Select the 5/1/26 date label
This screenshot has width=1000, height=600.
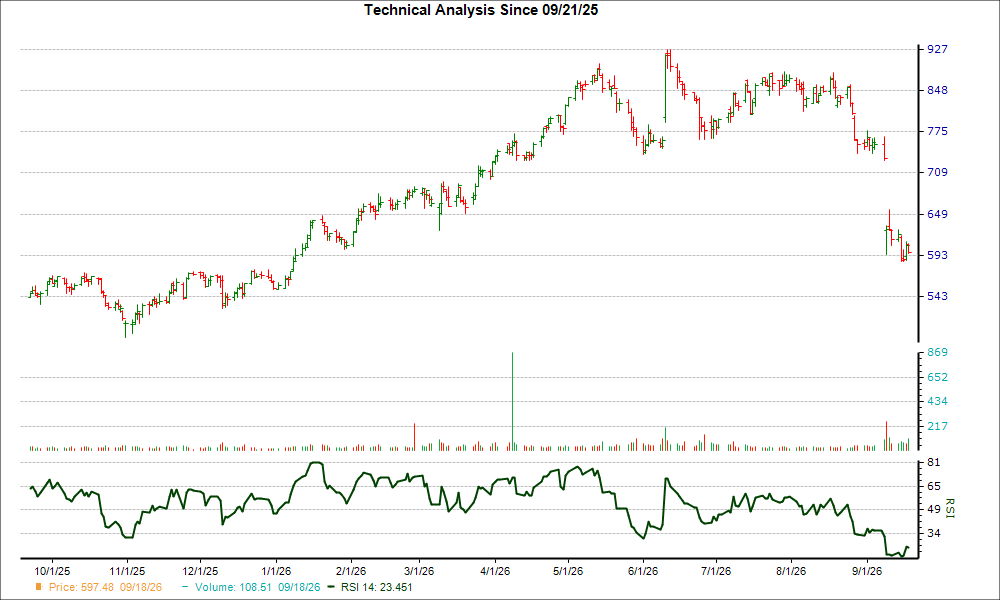(568, 571)
